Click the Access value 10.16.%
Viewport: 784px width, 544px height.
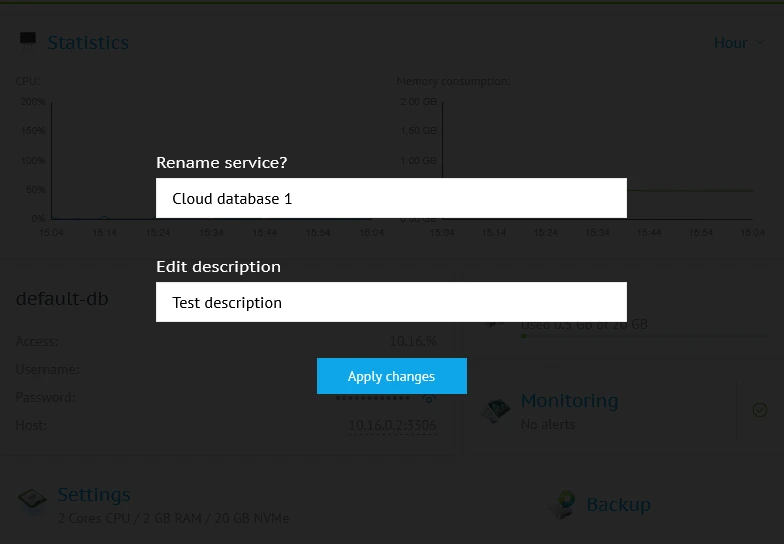point(412,342)
